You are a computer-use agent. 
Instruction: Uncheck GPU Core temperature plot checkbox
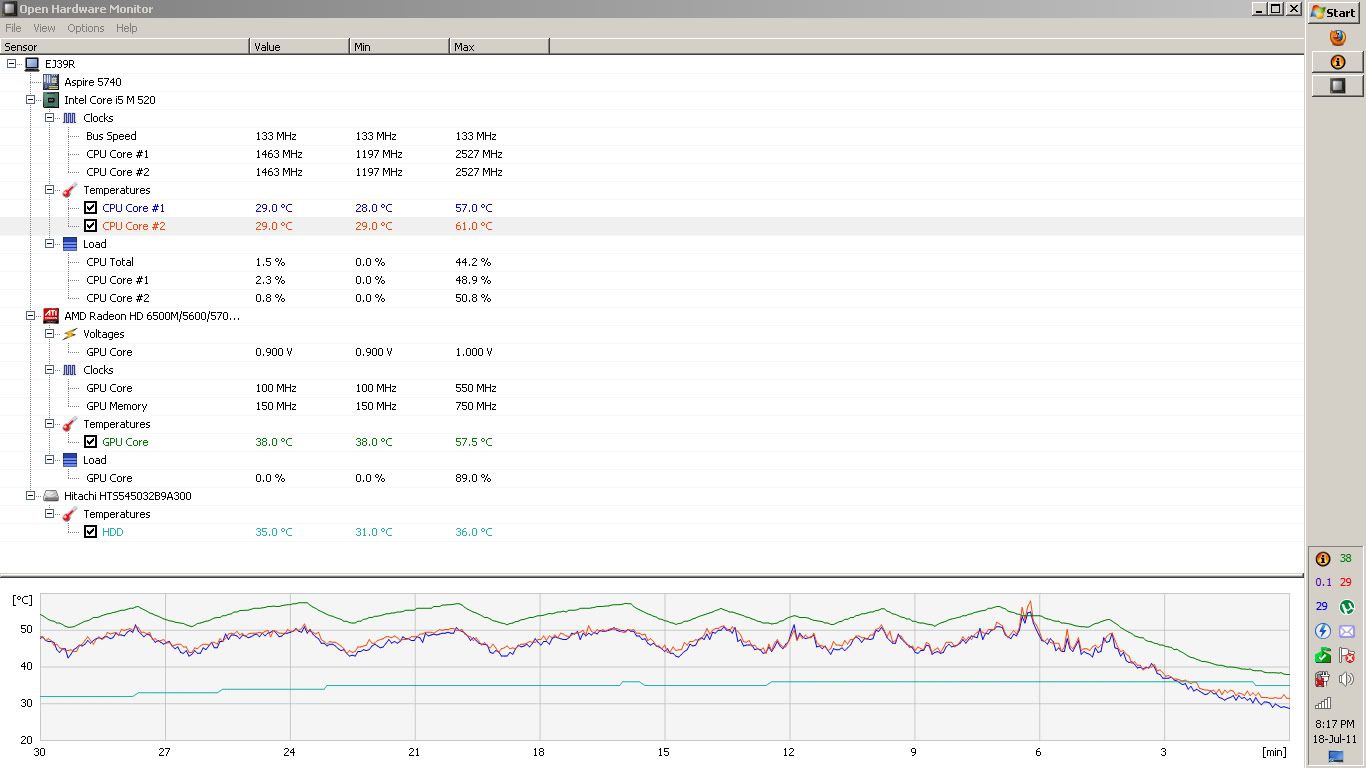(91, 442)
